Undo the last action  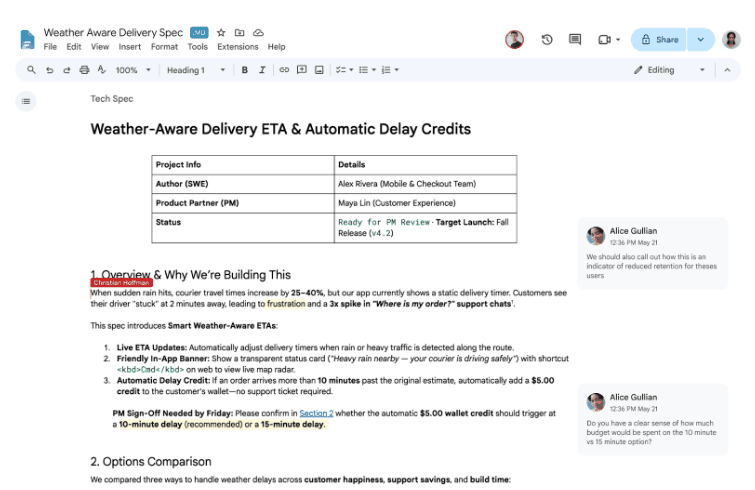pos(50,70)
